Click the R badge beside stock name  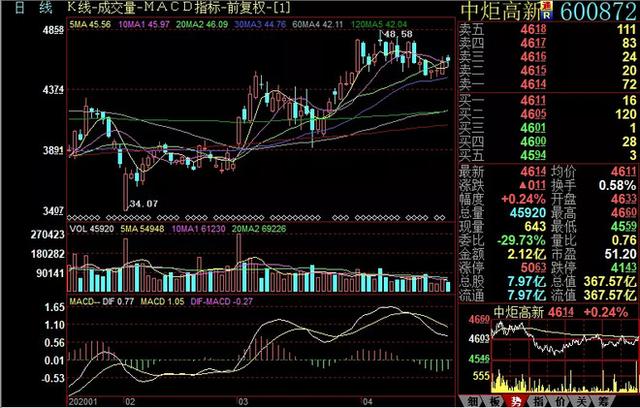[x=547, y=15]
